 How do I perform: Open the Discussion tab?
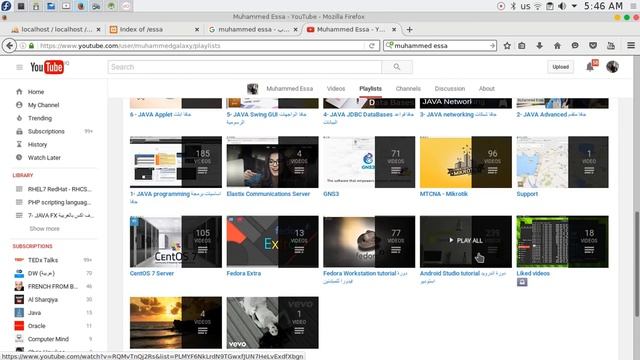pyautogui.click(x=449, y=89)
